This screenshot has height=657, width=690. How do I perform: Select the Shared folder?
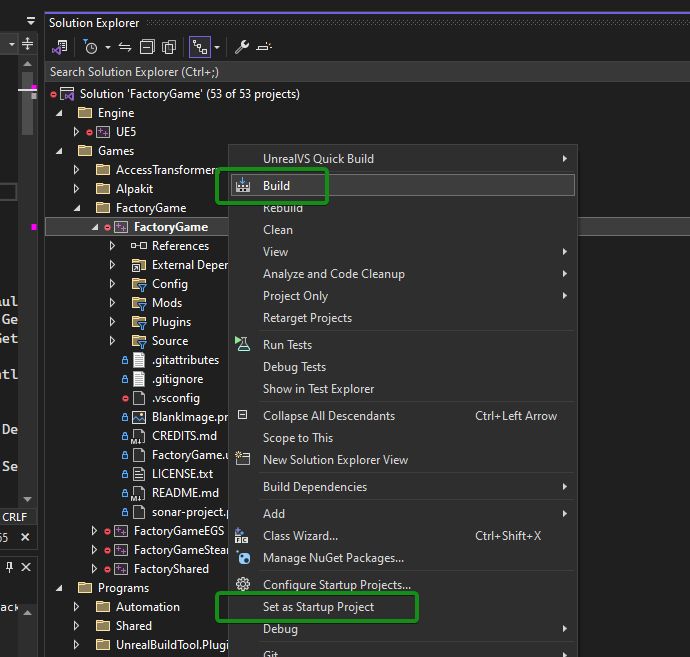tap(133, 626)
